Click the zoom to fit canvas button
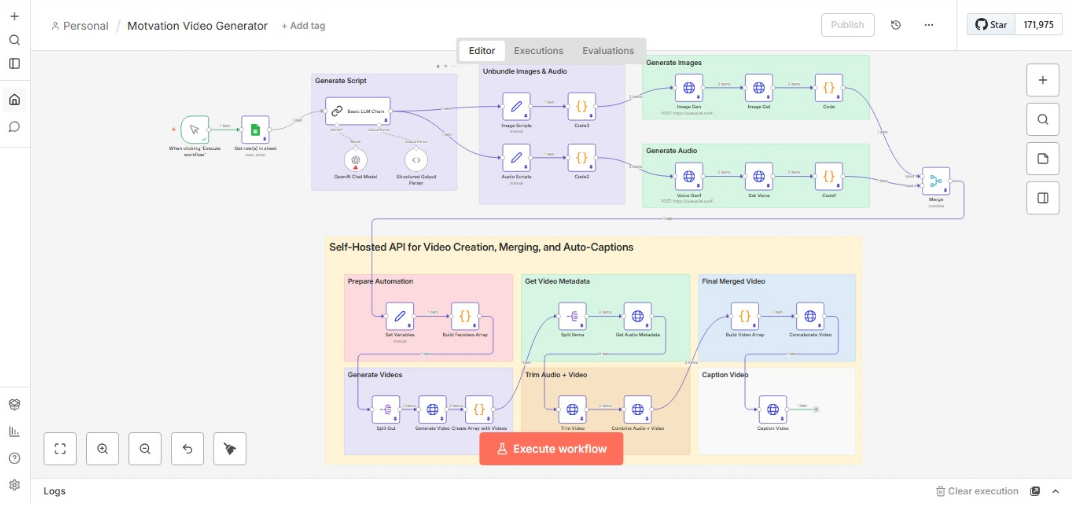The image size is (1078, 510). click(60, 449)
